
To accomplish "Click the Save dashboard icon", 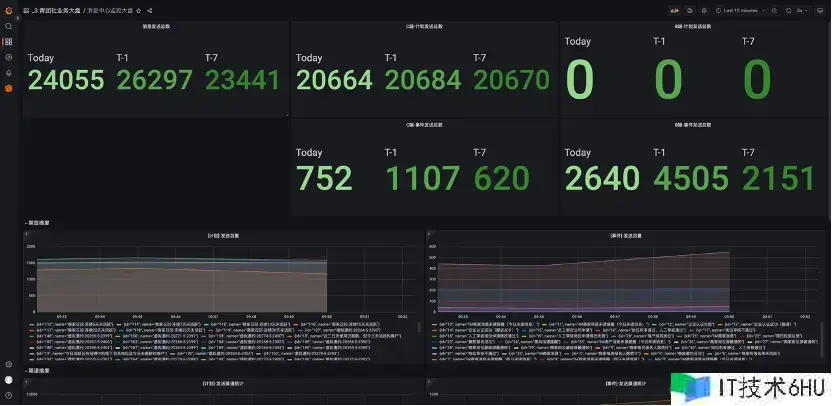I will point(690,10).
